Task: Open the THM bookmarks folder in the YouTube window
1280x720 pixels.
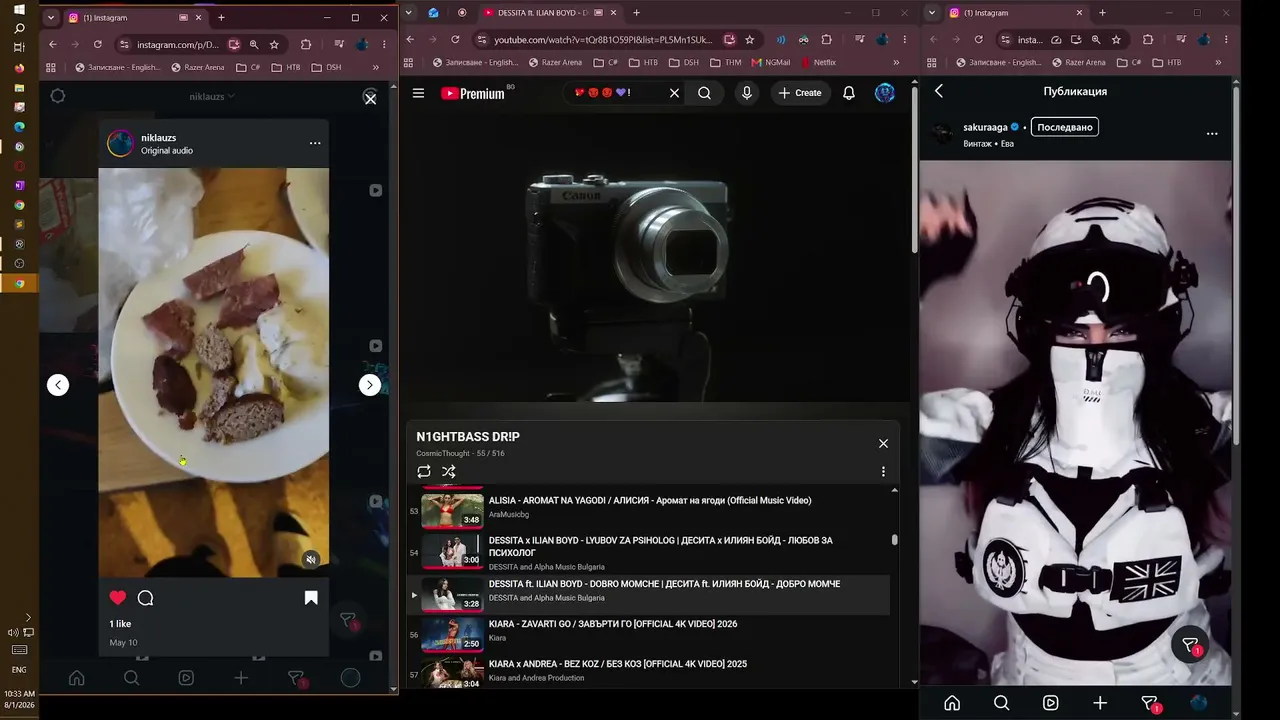Action: click(x=726, y=62)
